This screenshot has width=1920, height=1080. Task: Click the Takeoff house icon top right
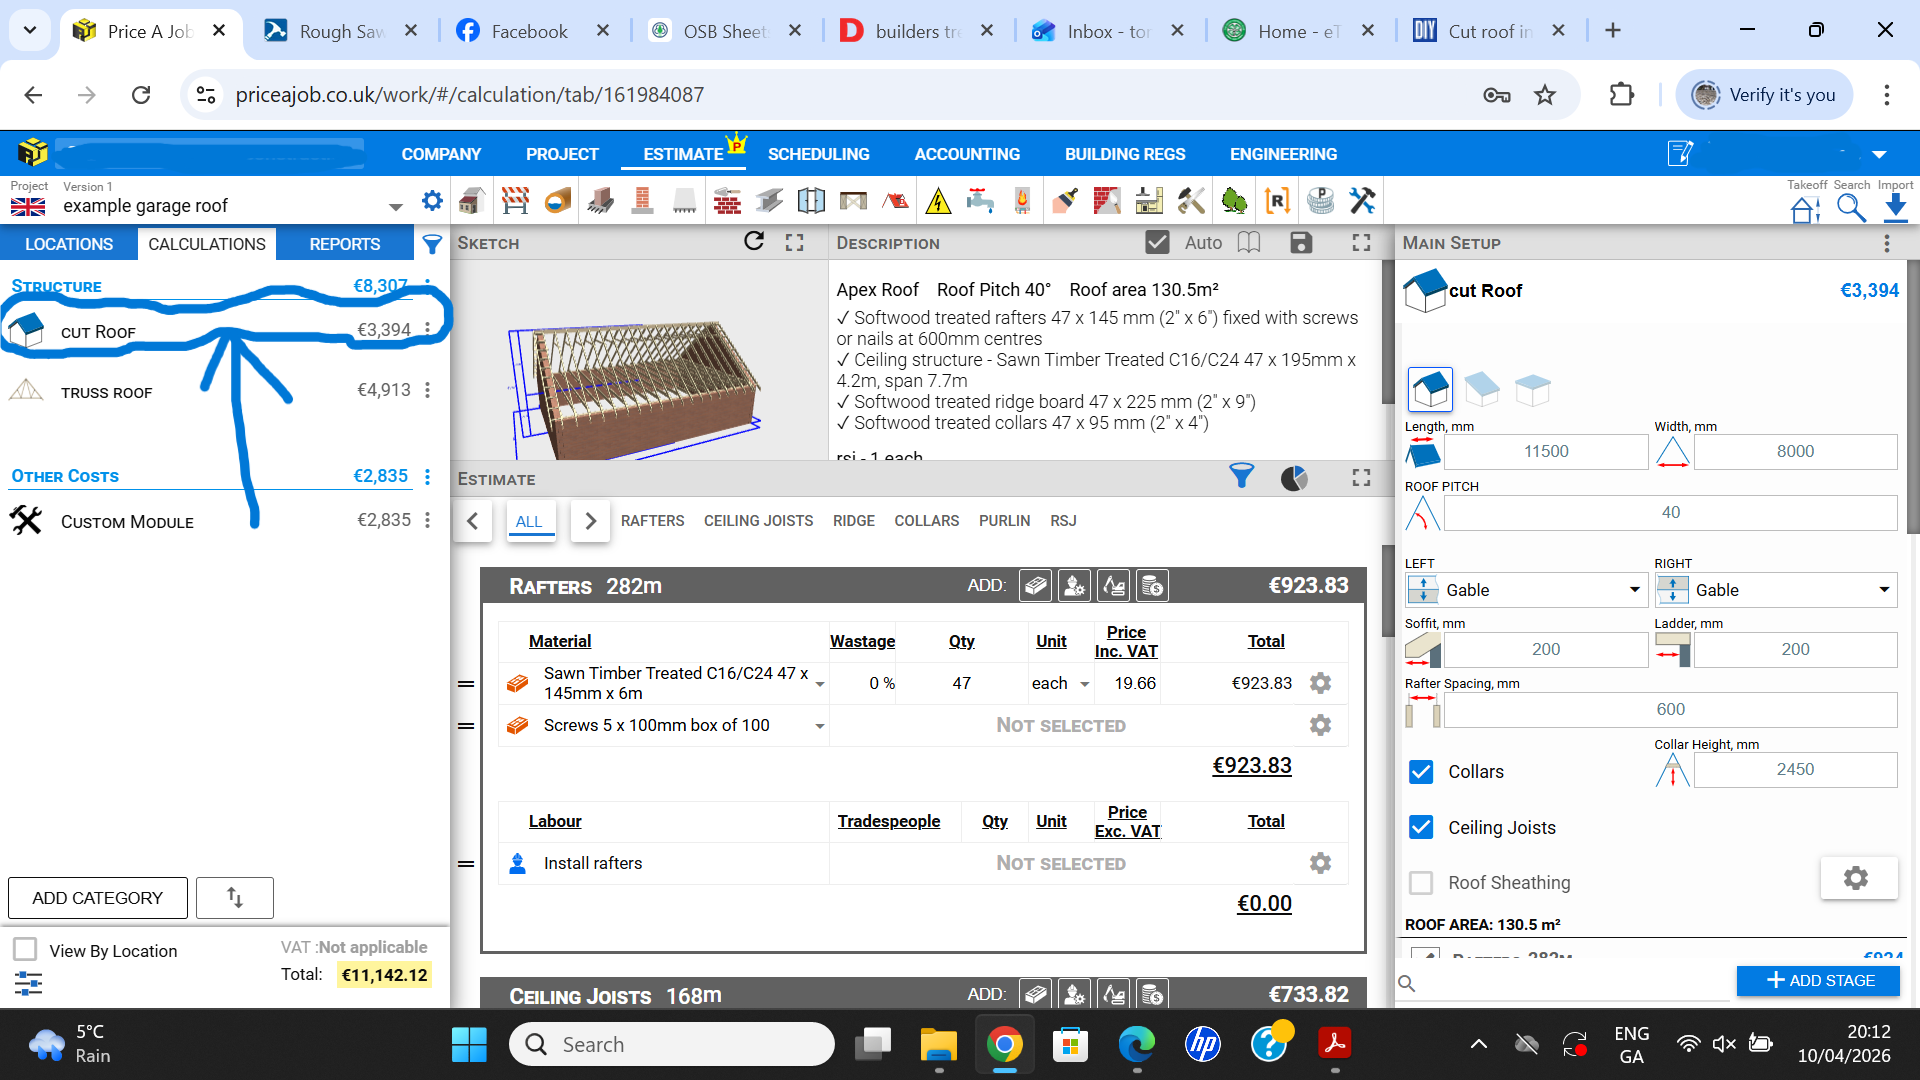pyautogui.click(x=1804, y=208)
